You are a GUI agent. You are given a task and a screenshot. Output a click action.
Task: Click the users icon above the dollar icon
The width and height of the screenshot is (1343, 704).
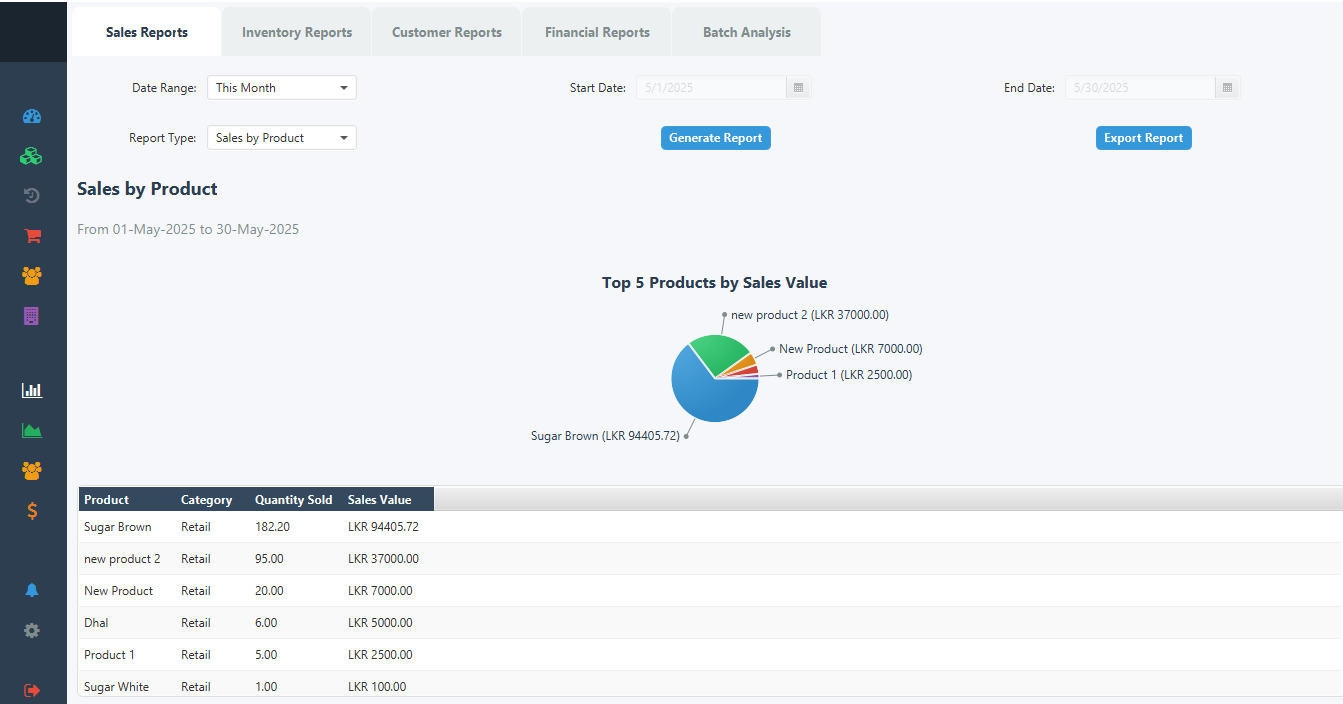click(x=32, y=470)
